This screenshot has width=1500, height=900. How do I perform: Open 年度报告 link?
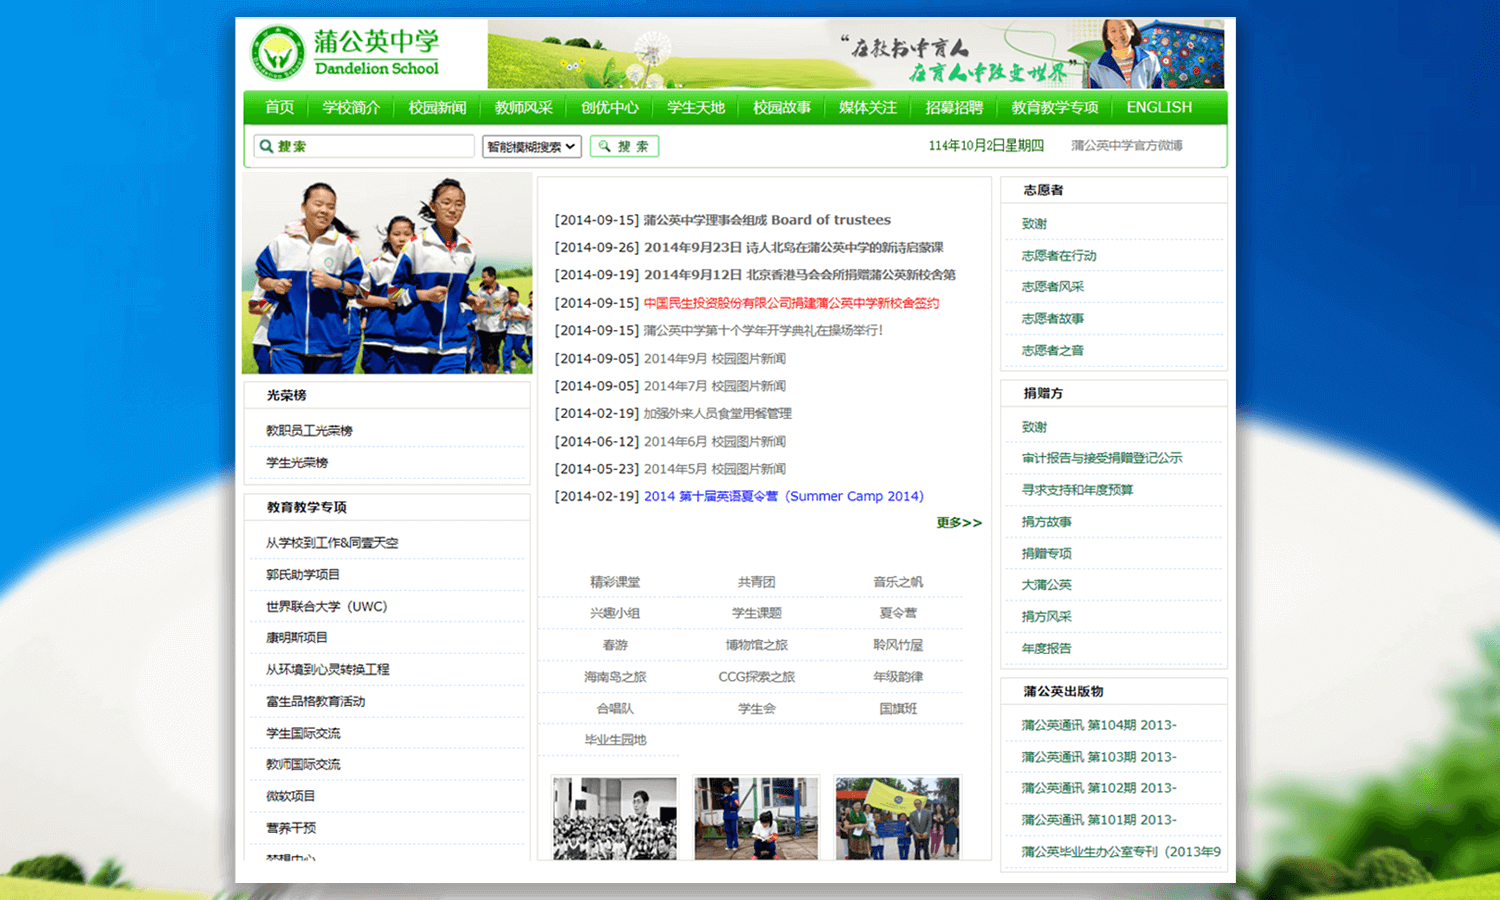click(1047, 649)
